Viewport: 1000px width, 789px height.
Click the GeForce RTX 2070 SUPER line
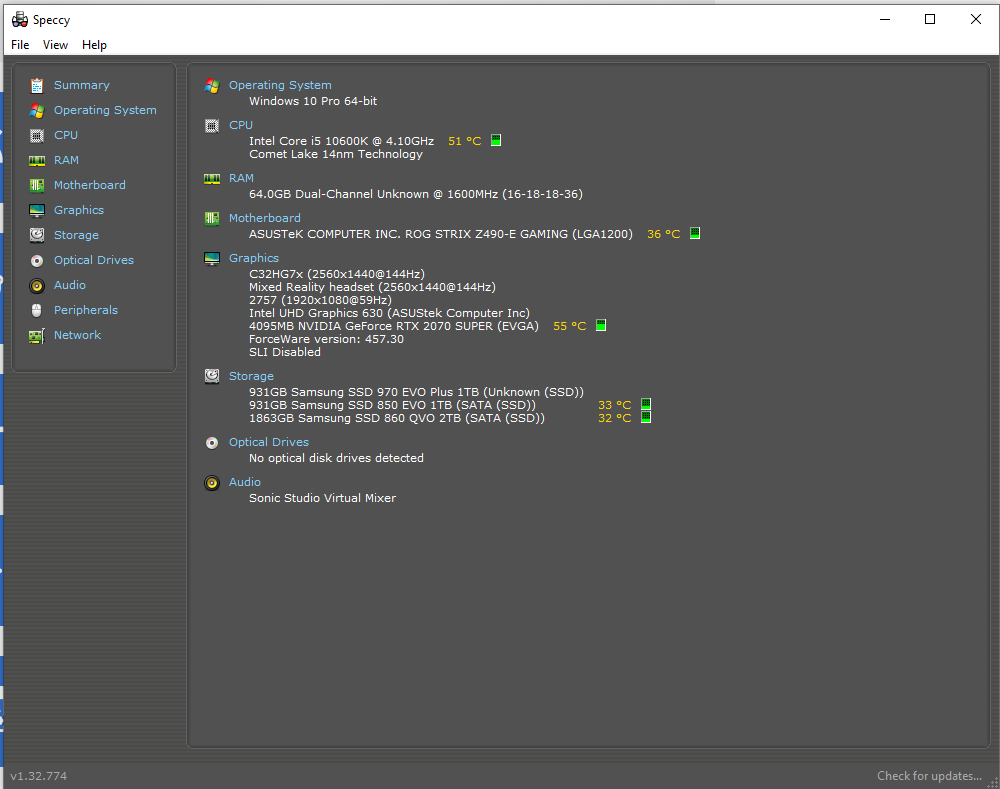coord(393,326)
